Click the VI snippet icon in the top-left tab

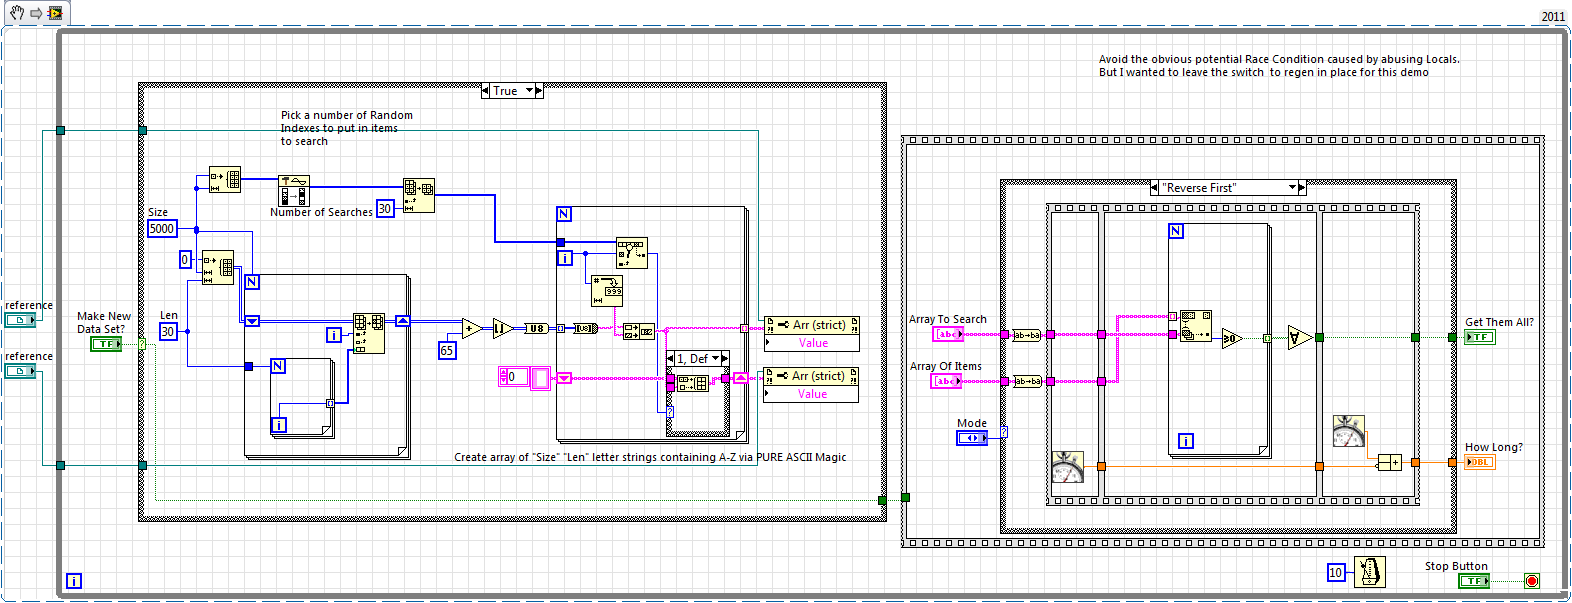pyautogui.click(x=55, y=13)
